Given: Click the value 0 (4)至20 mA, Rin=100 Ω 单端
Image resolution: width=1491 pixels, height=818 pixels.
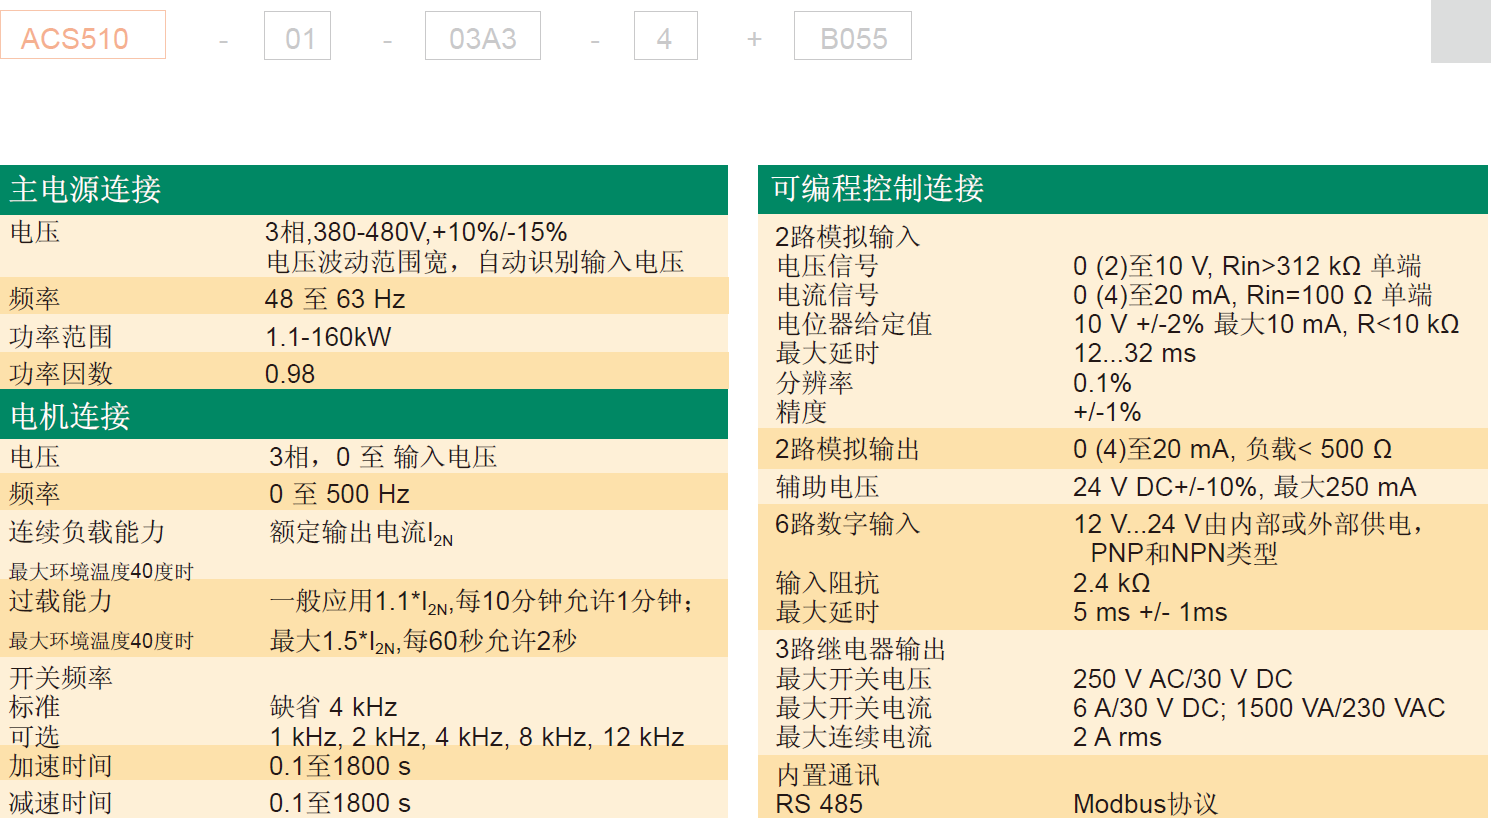Looking at the screenshot, I should [x=1253, y=295].
